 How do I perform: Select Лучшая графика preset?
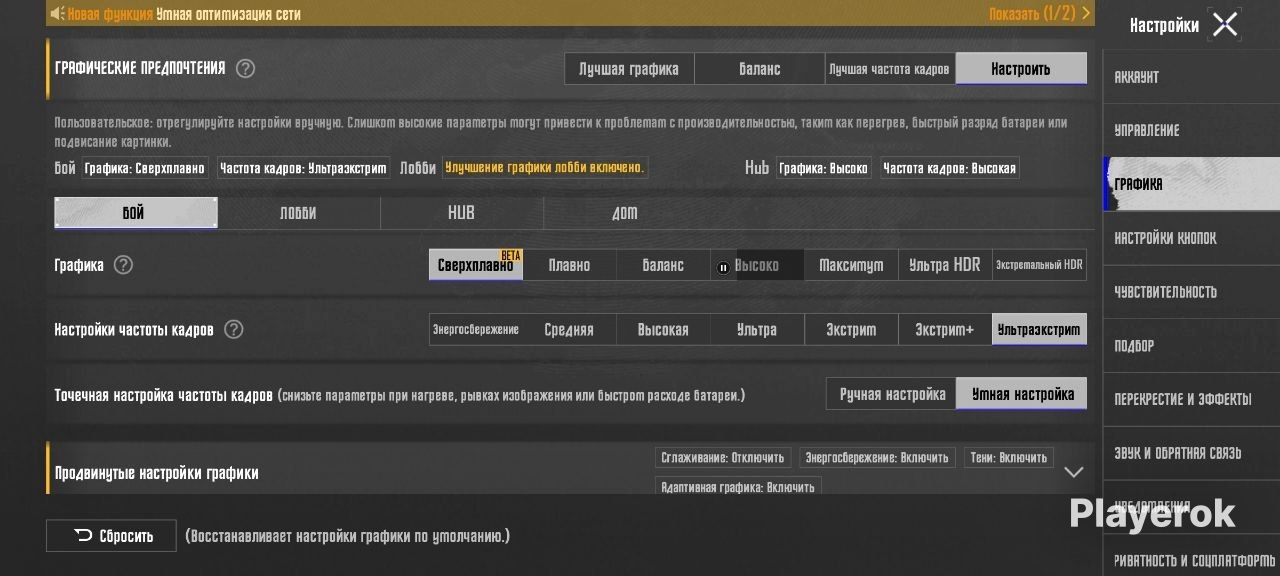[x=629, y=69]
